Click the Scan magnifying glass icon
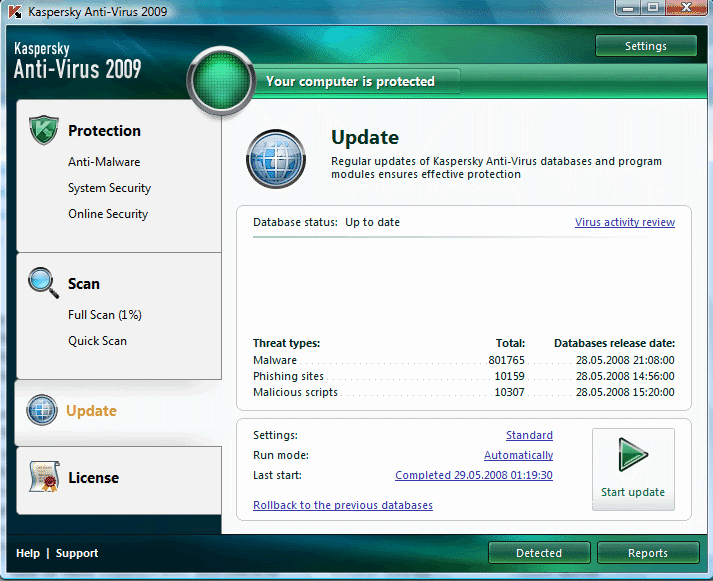The height and width of the screenshot is (581, 713). point(43,282)
